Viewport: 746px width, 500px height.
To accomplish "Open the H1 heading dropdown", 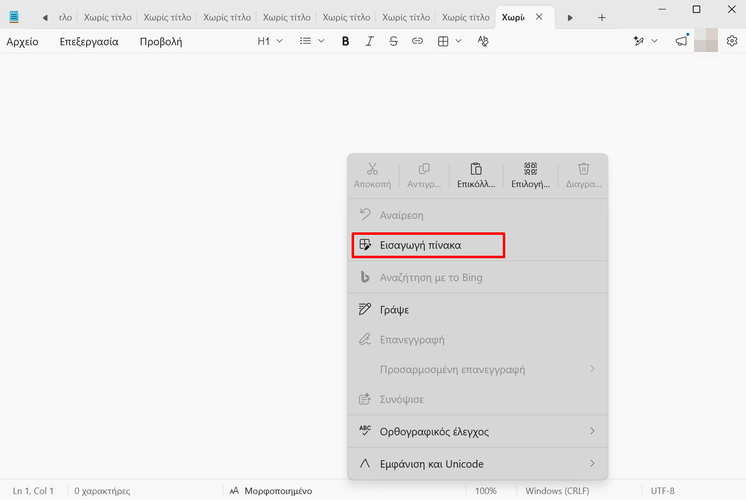I will 270,41.
